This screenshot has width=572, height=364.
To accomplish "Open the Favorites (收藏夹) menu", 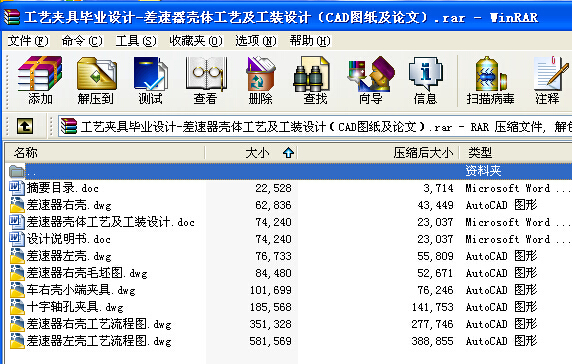I will coord(196,41).
